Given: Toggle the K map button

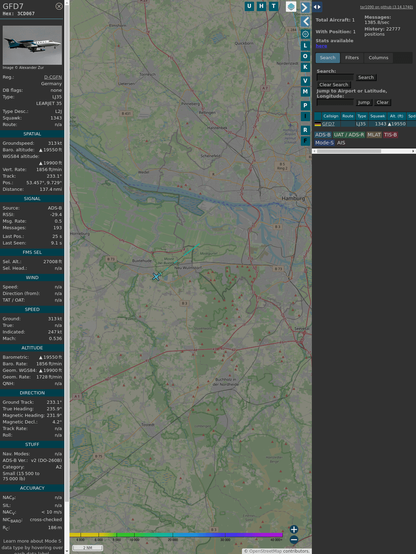Looking at the screenshot, I should [x=305, y=67].
